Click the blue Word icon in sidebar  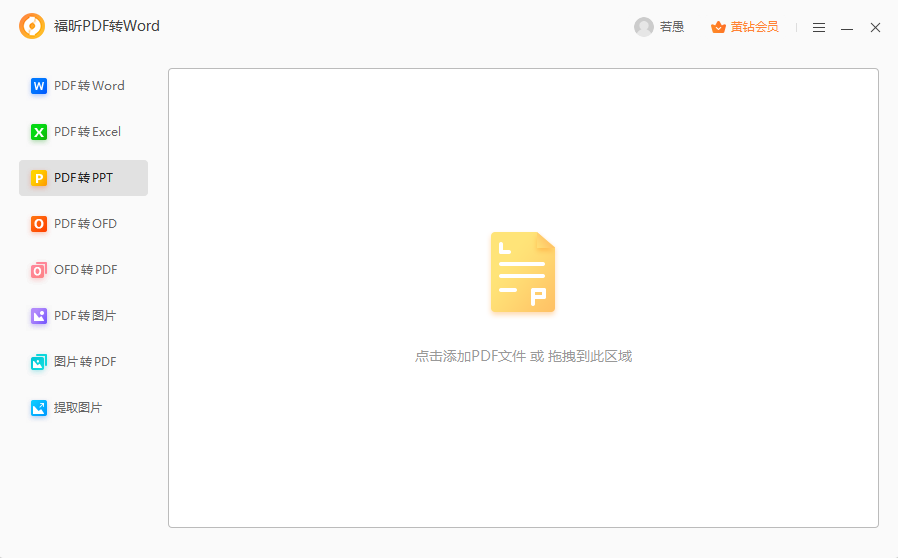click(x=39, y=86)
